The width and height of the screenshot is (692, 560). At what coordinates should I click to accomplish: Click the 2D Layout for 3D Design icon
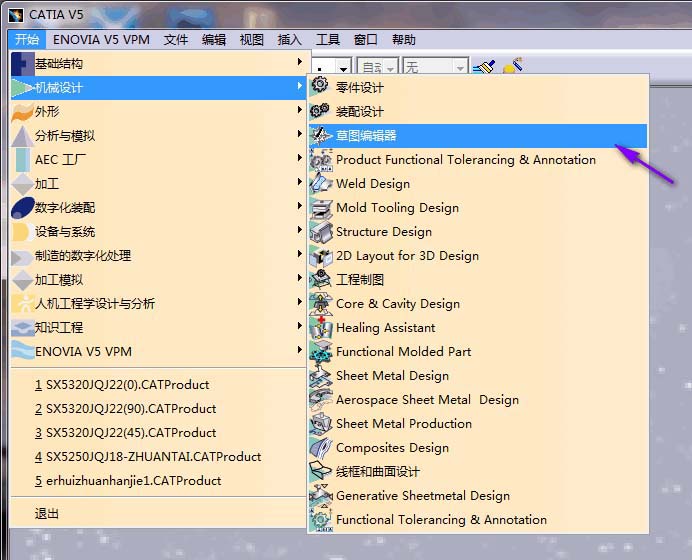tap(321, 256)
